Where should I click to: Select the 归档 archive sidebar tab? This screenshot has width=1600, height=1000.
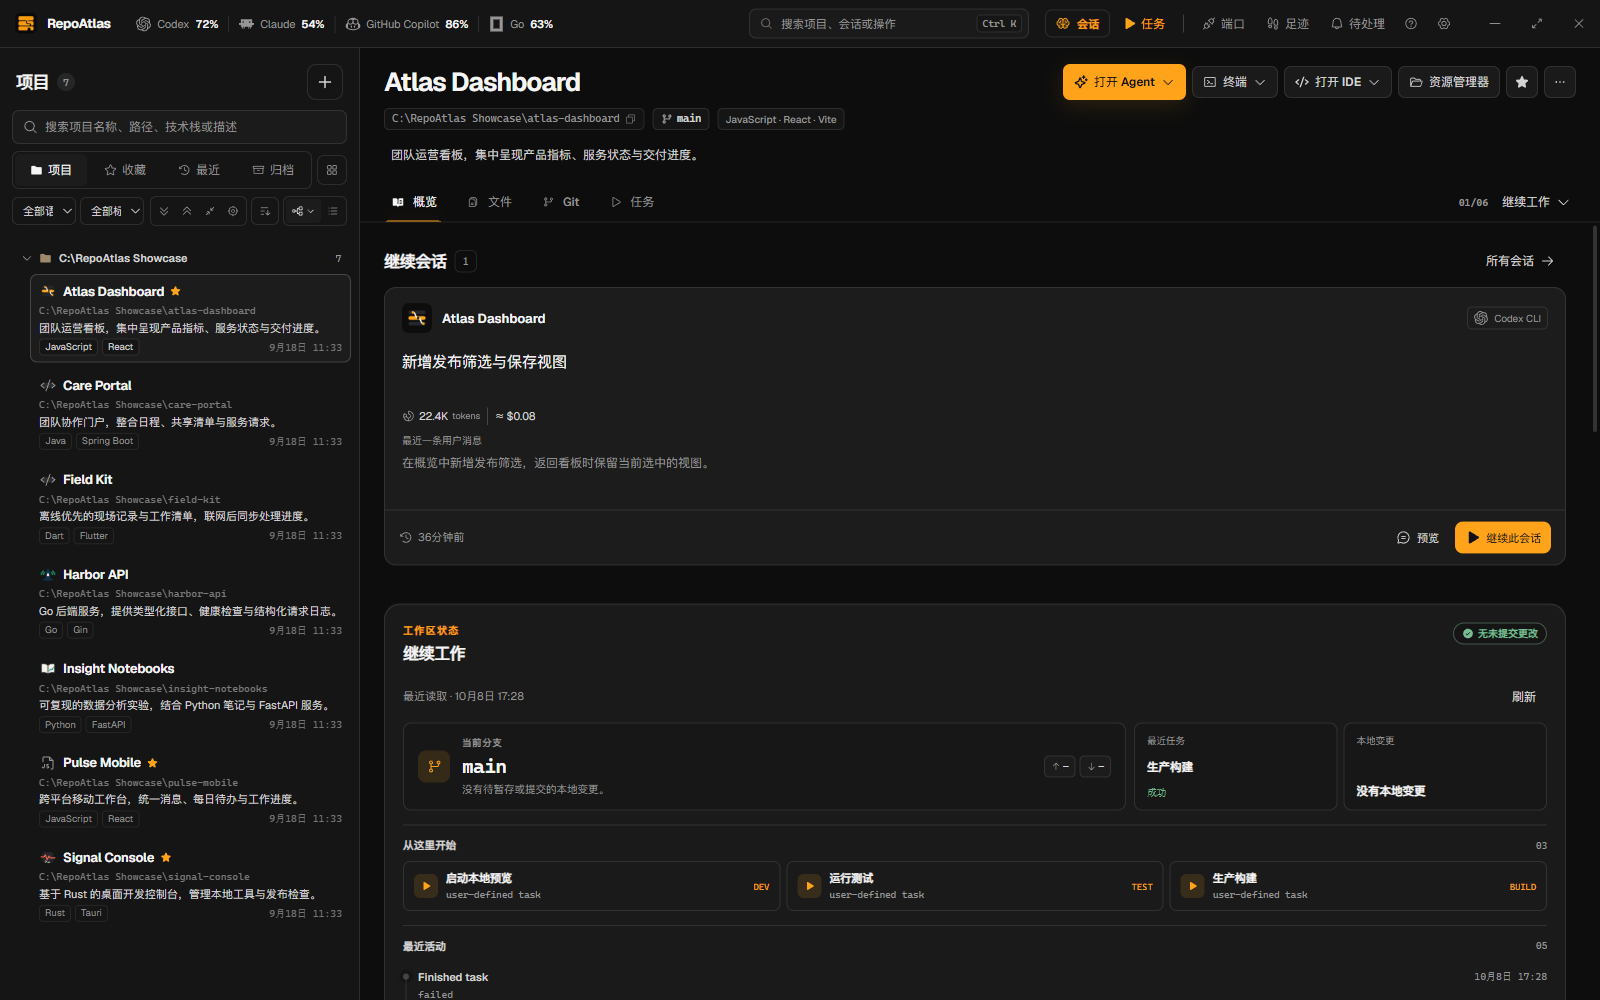(x=273, y=170)
